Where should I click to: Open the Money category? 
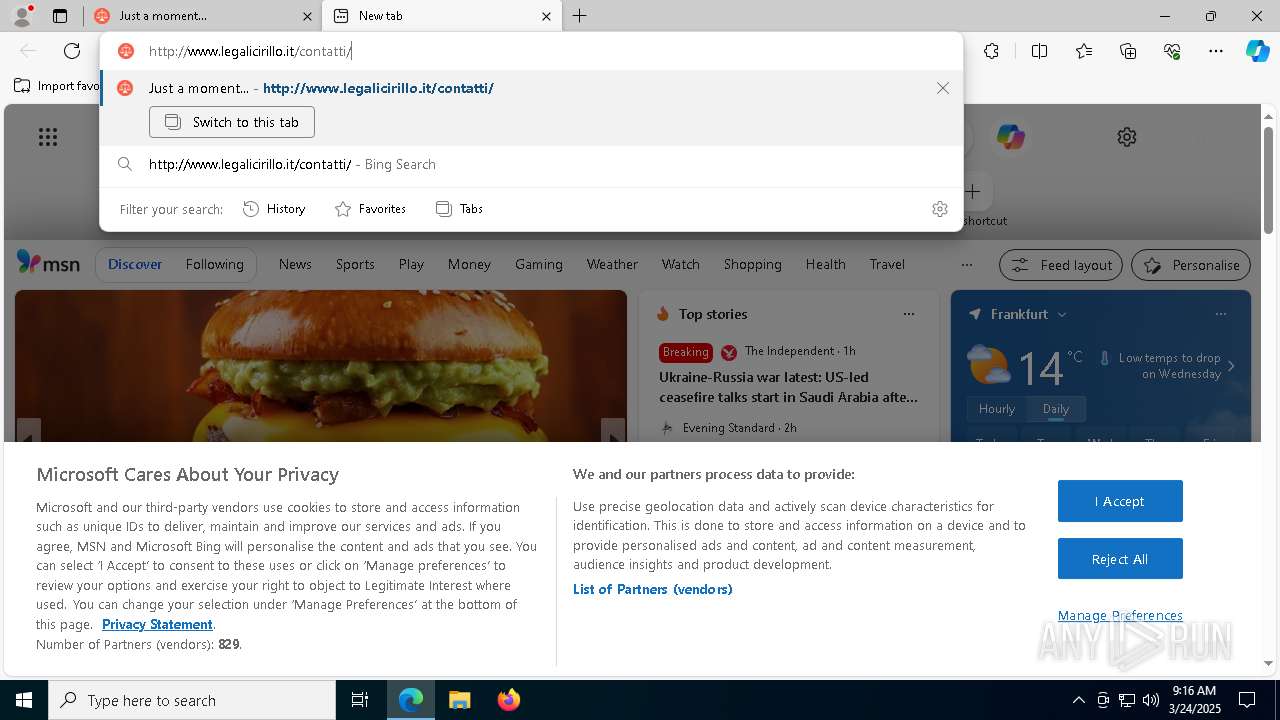coord(469,264)
